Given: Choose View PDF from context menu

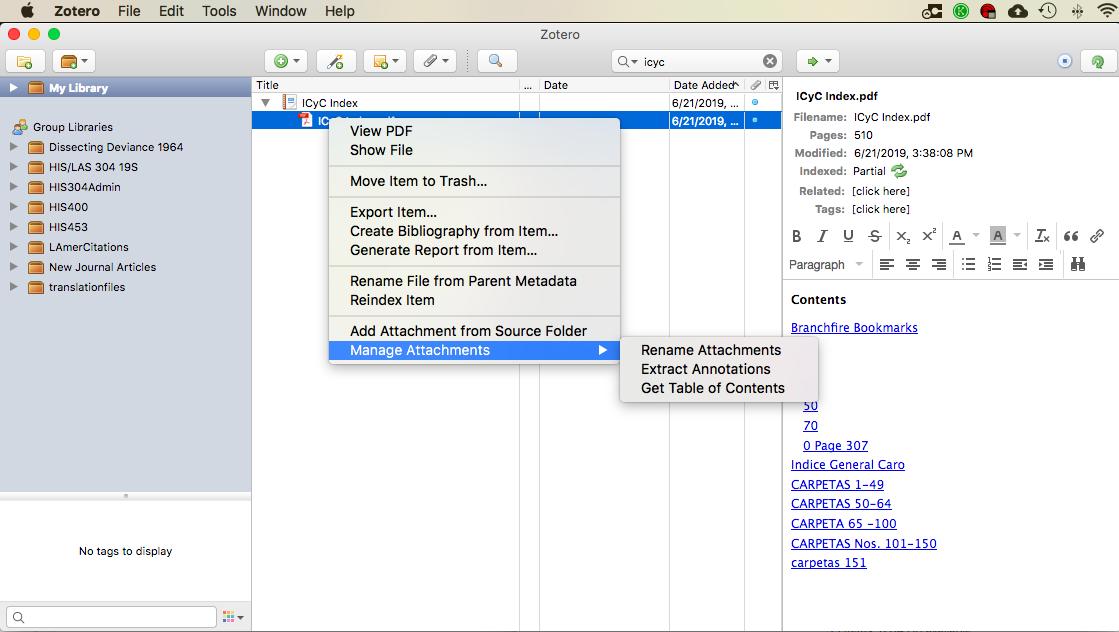Looking at the screenshot, I should [381, 131].
